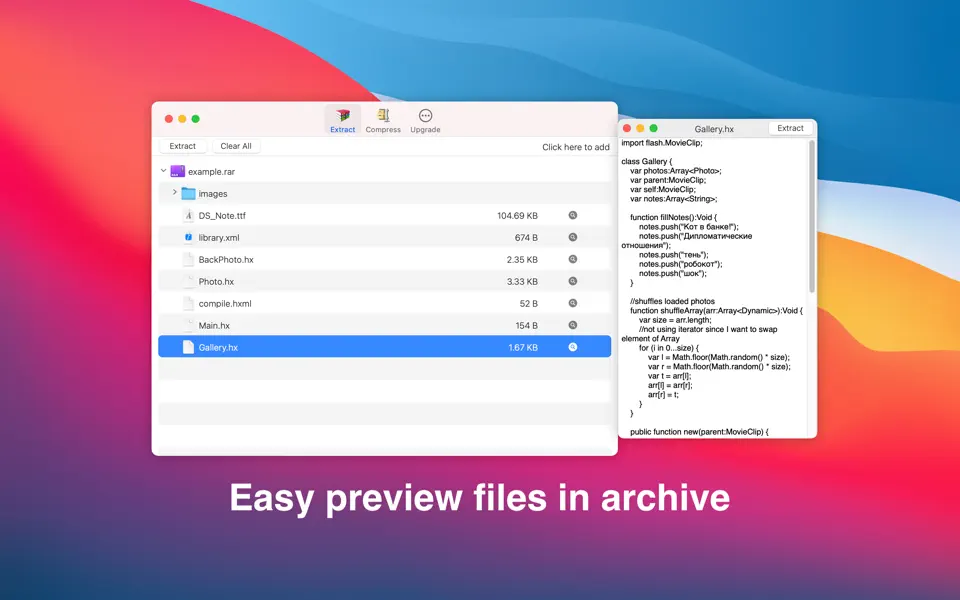The height and width of the screenshot is (600, 960).
Task: Select the Photo.hx file name
Action: coord(216,282)
